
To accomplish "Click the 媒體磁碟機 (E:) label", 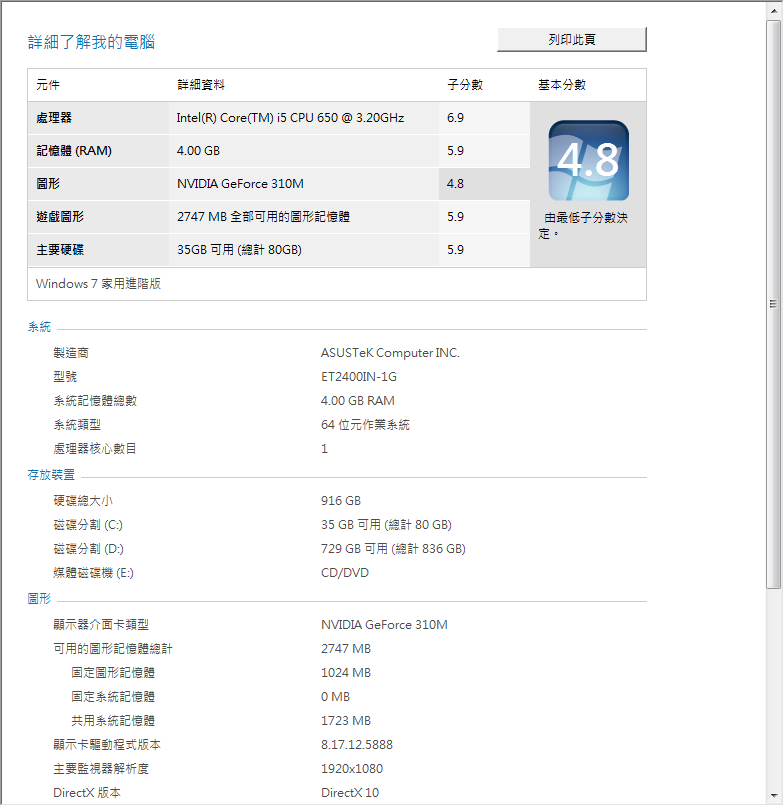I will pyautogui.click(x=93, y=573).
